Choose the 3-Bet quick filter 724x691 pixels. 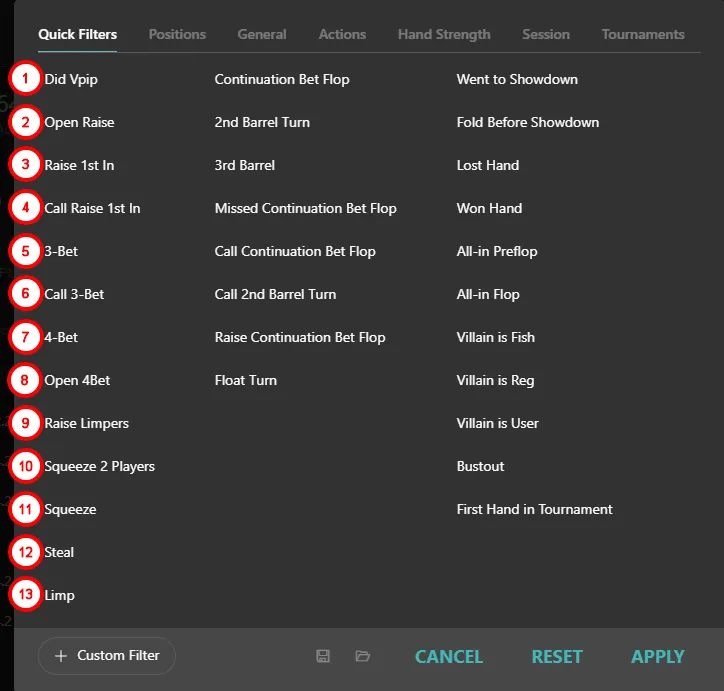61,251
